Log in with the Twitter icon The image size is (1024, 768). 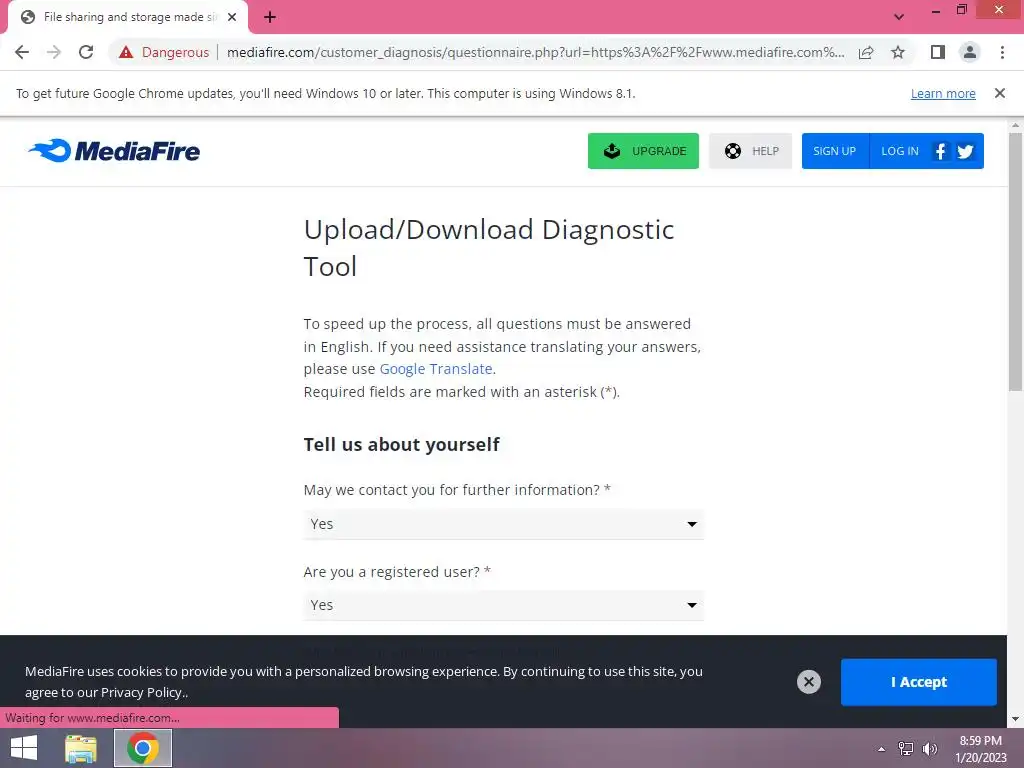tap(965, 152)
